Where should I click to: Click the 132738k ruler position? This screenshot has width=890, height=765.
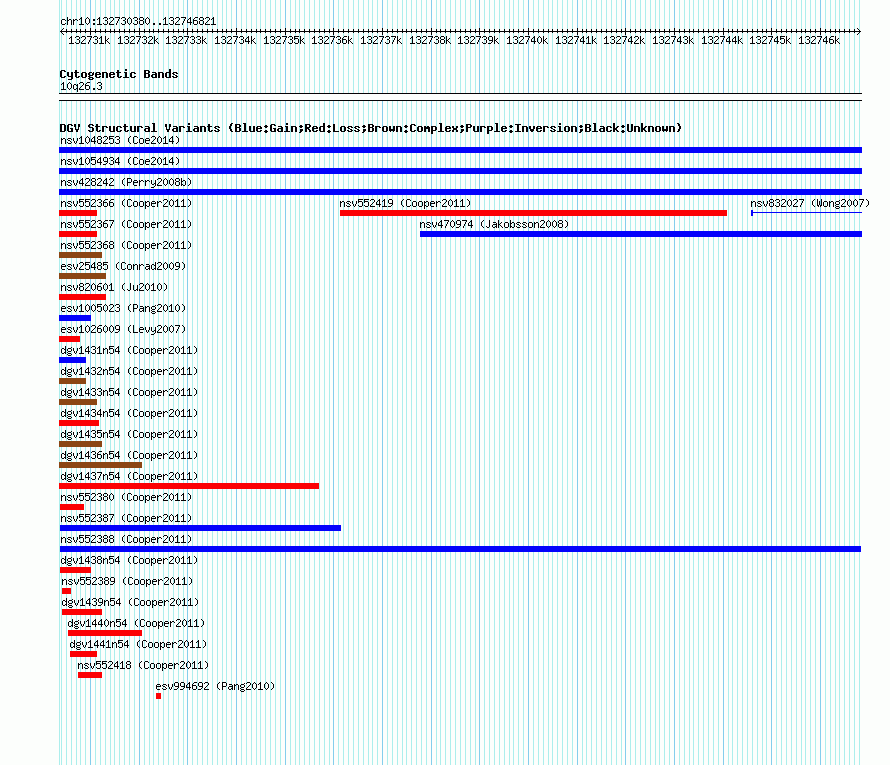[430, 40]
